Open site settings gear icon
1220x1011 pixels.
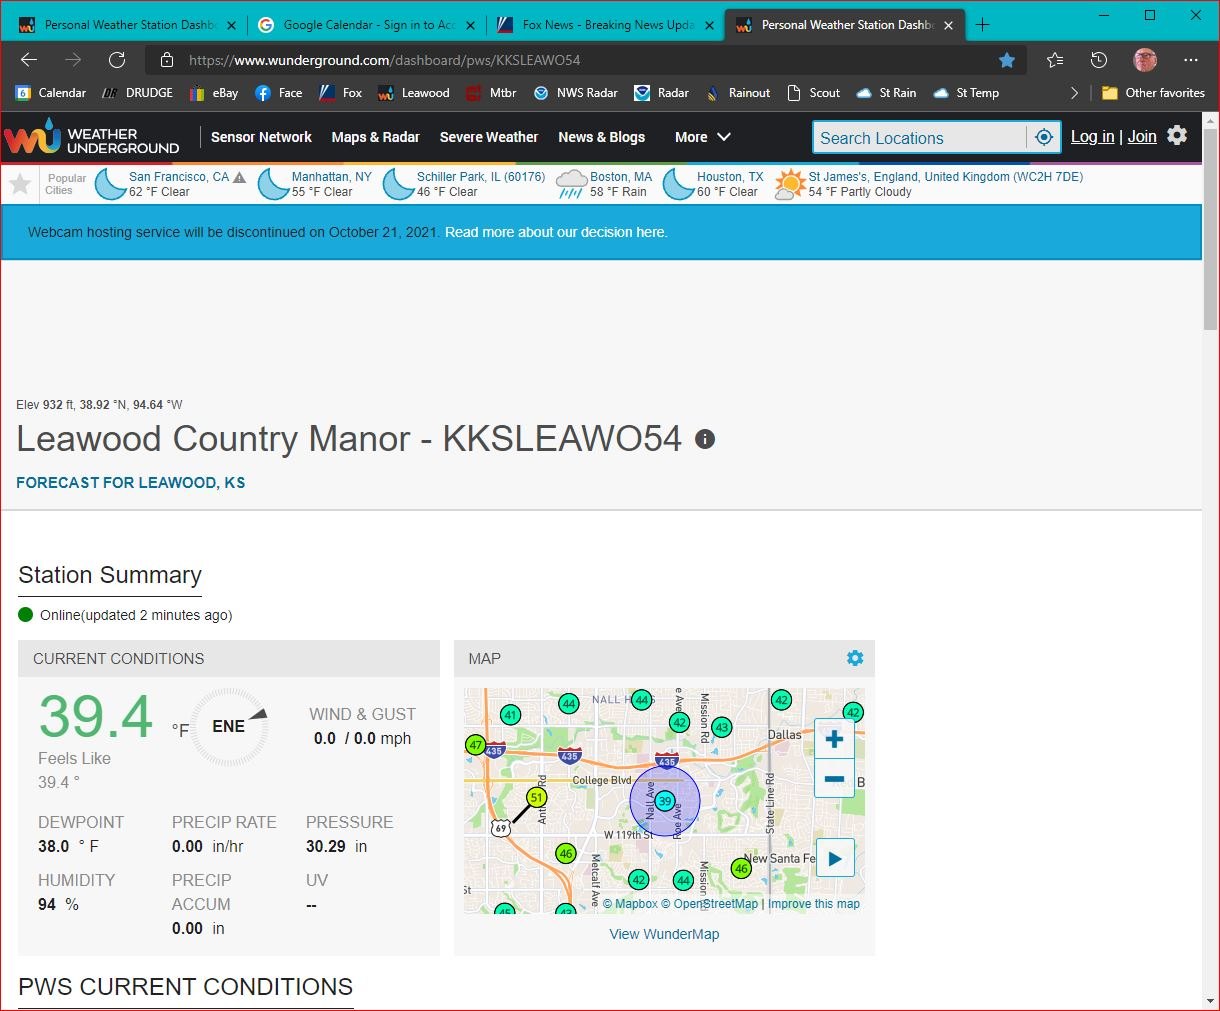tap(1177, 135)
